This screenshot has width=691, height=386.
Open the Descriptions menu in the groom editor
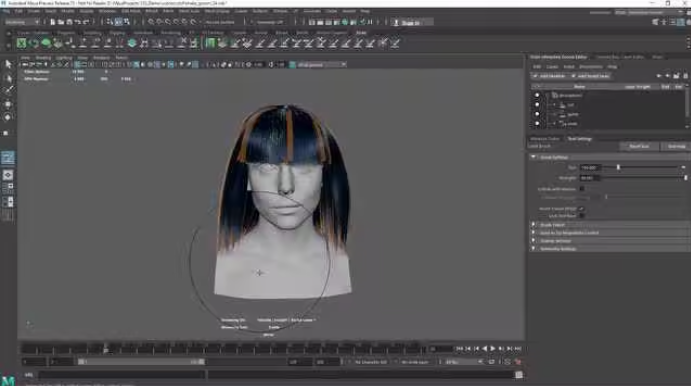591,67
